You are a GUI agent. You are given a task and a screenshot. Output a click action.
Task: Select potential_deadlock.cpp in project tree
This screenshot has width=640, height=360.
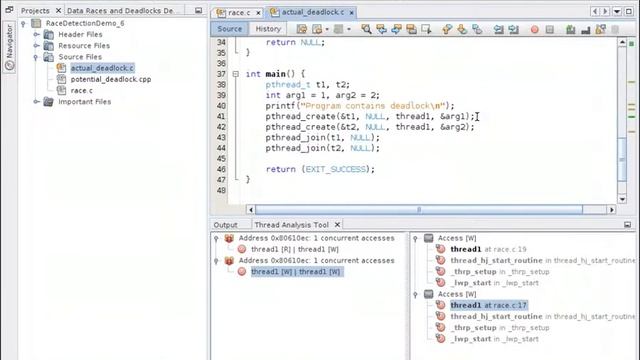[x=111, y=79]
